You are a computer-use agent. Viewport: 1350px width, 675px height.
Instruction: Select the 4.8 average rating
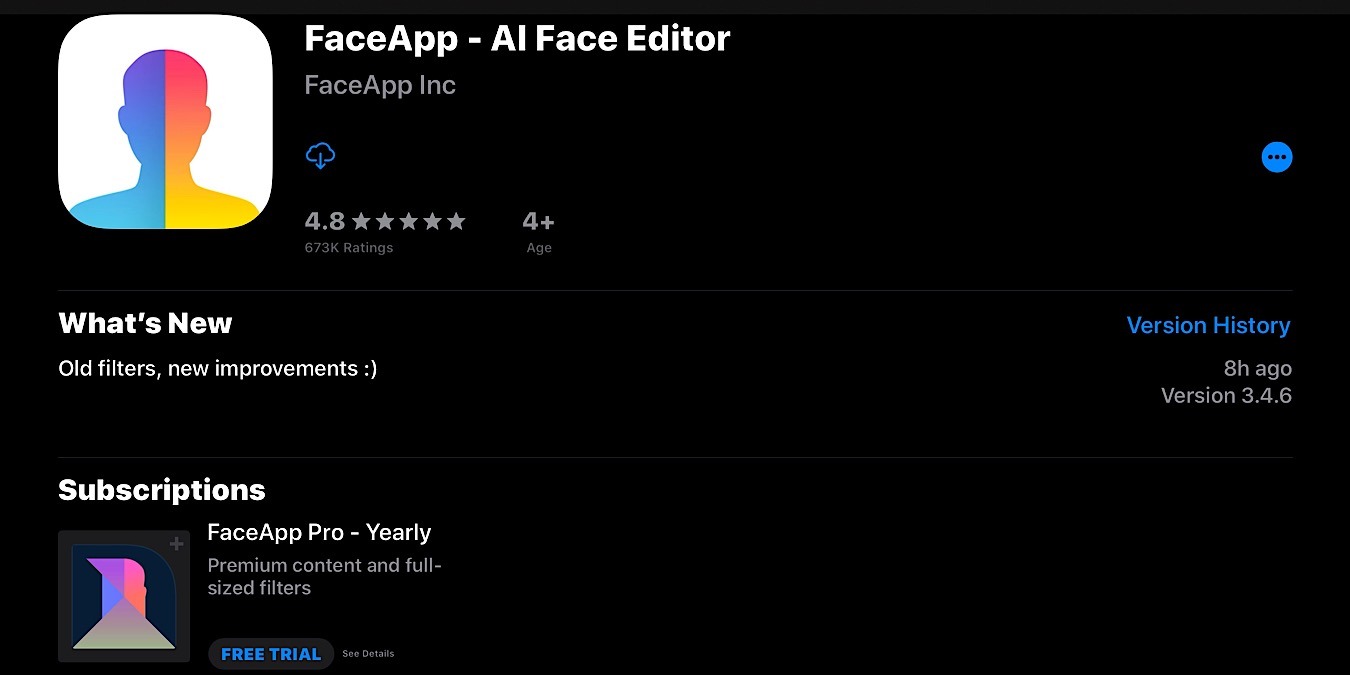point(324,221)
